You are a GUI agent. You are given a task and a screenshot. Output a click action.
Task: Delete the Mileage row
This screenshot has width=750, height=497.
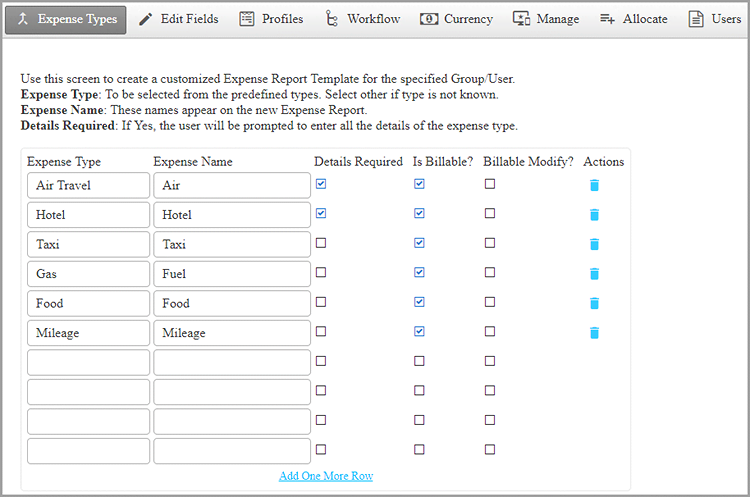(594, 332)
